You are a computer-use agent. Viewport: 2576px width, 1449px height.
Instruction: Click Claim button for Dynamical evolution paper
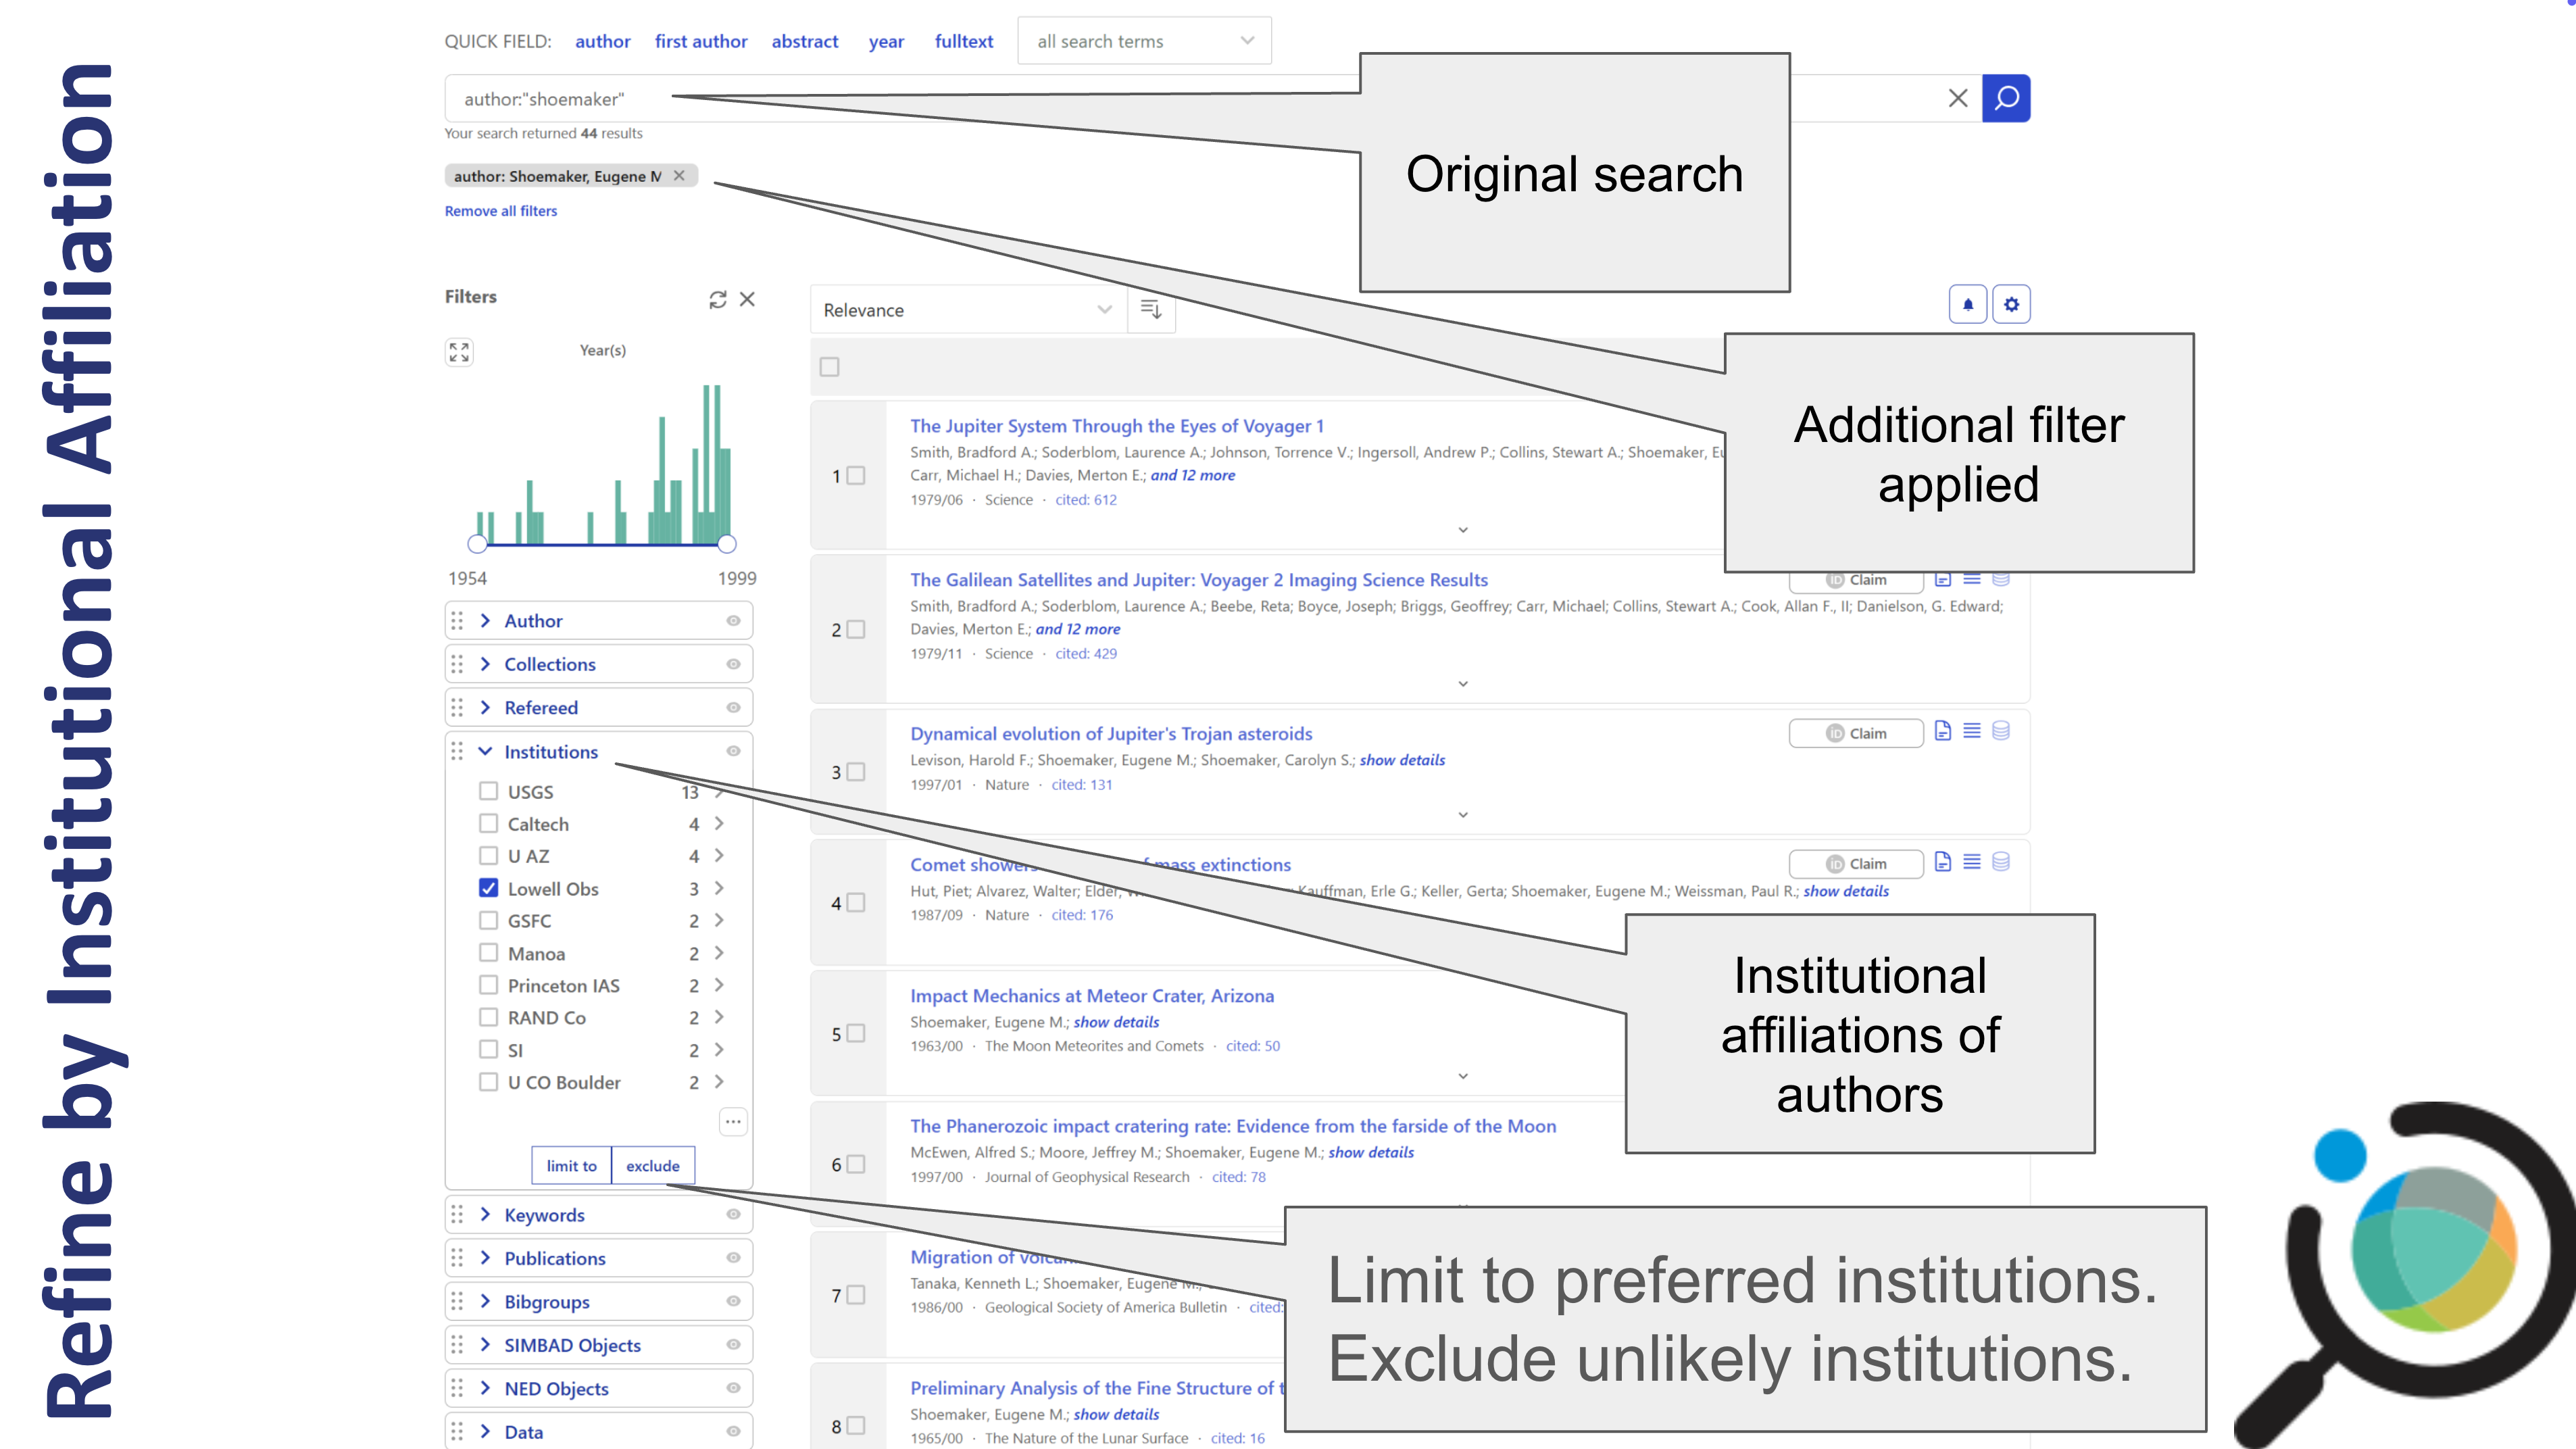pyautogui.click(x=1856, y=733)
